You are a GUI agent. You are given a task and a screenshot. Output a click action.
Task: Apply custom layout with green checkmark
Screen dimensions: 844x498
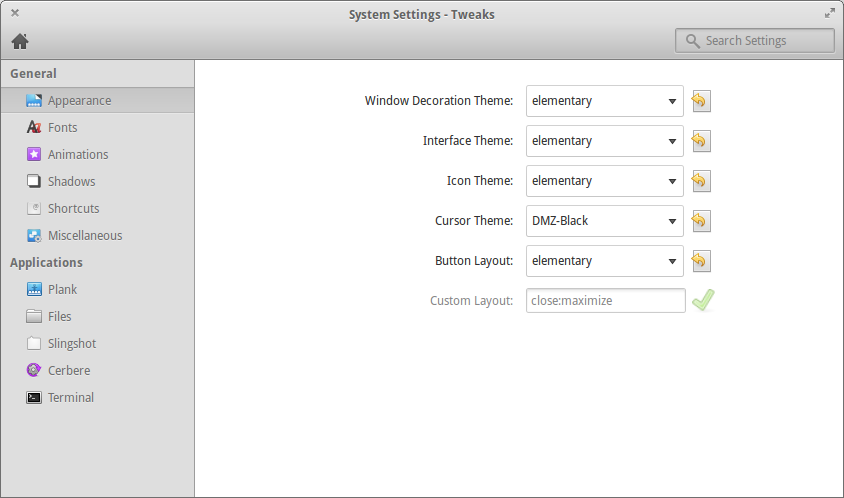tap(703, 300)
